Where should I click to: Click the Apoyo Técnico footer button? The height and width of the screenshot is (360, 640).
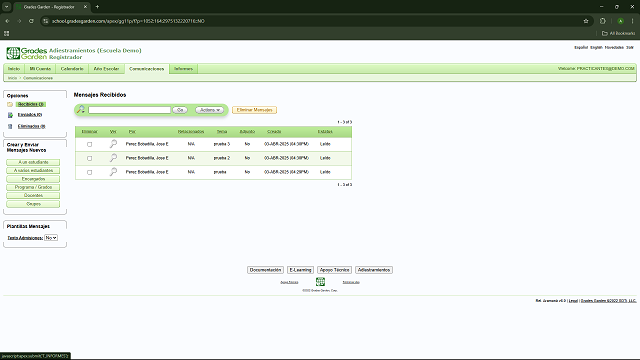(334, 270)
